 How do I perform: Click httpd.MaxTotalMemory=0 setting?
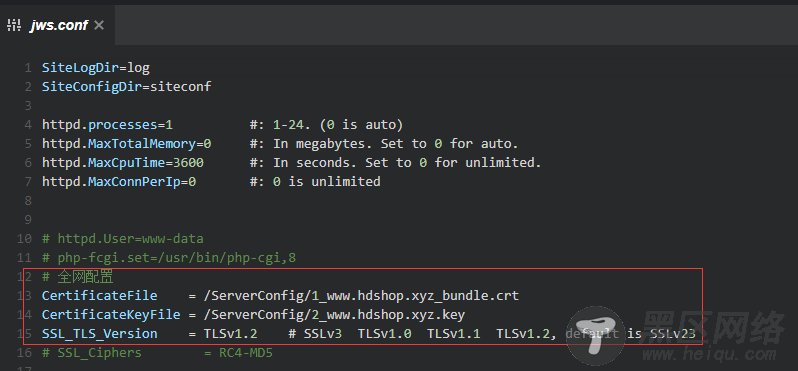coord(126,144)
